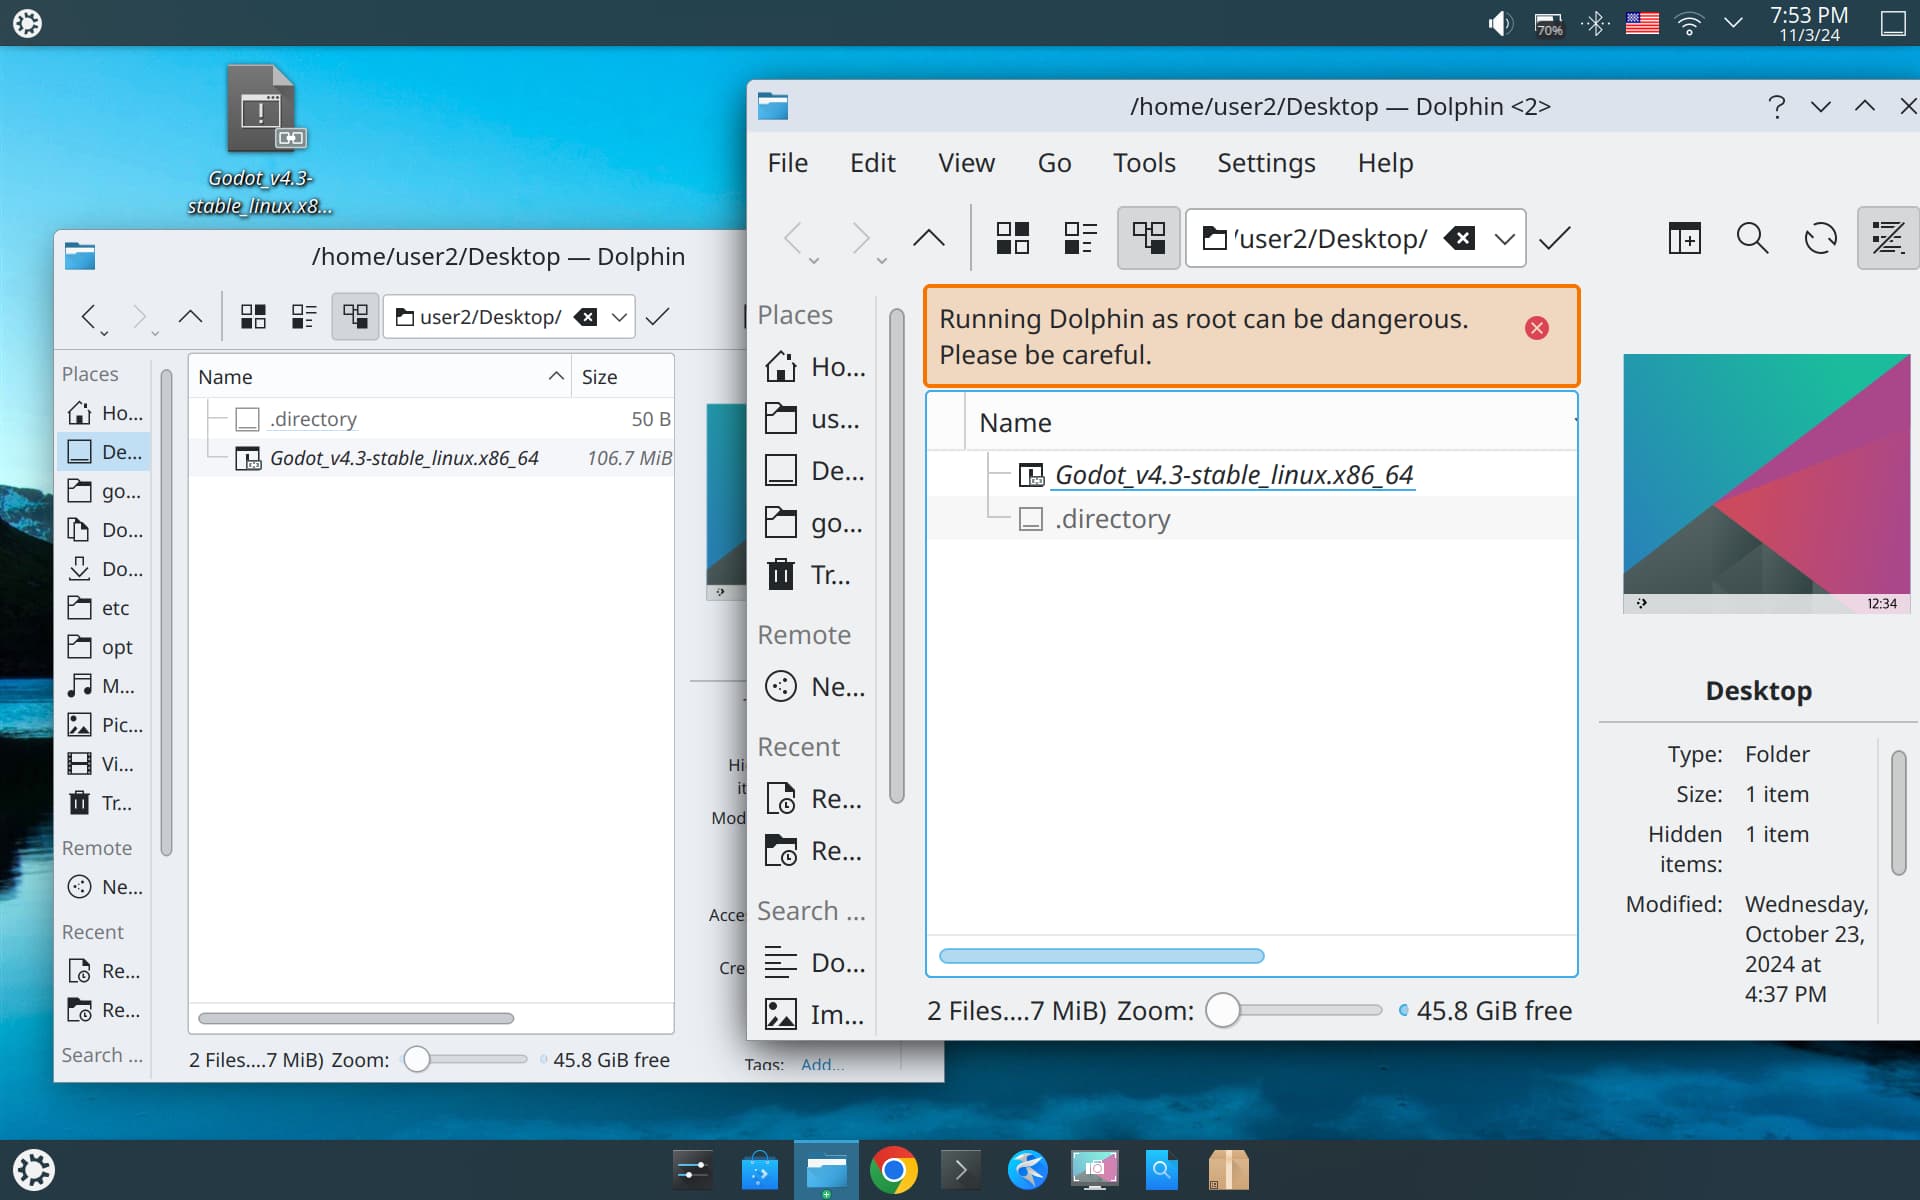
Task: Open location dropdown in first Dolphin window
Action: (x=619, y=317)
